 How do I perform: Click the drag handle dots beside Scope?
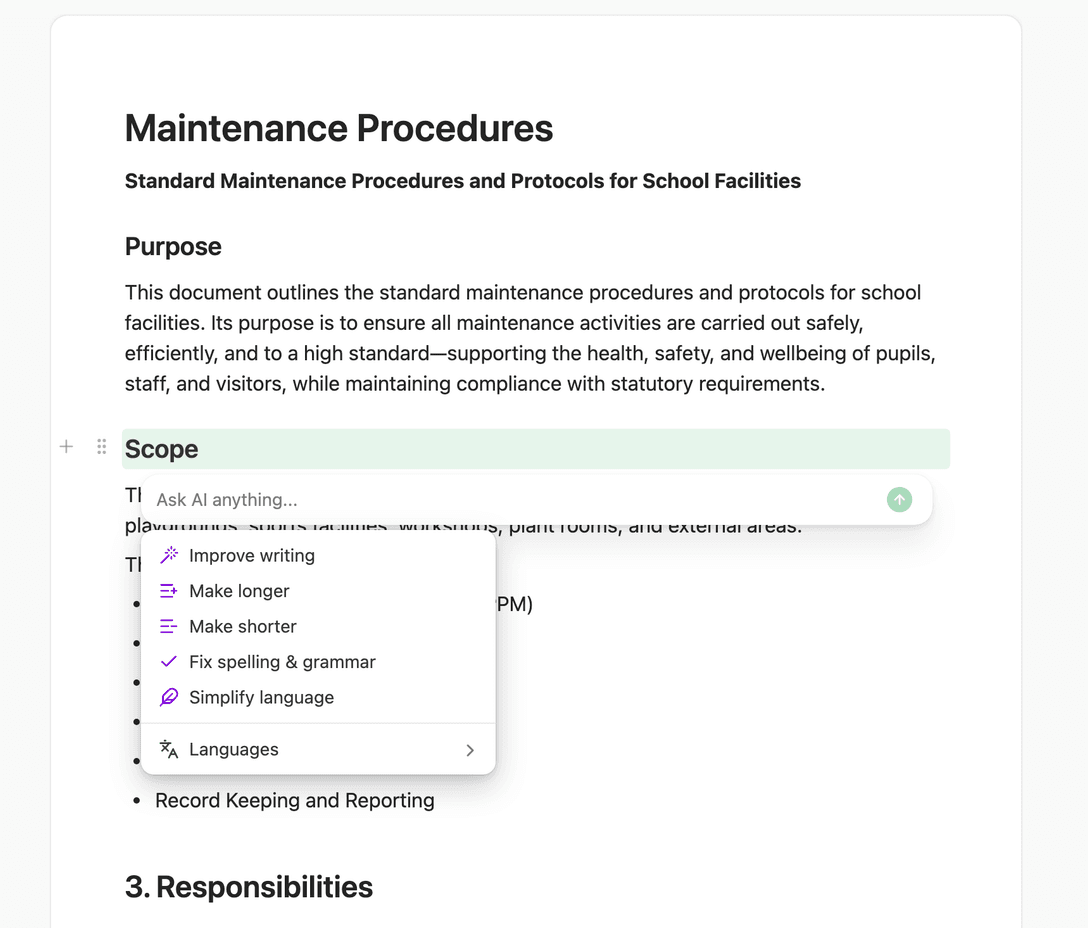[101, 446]
